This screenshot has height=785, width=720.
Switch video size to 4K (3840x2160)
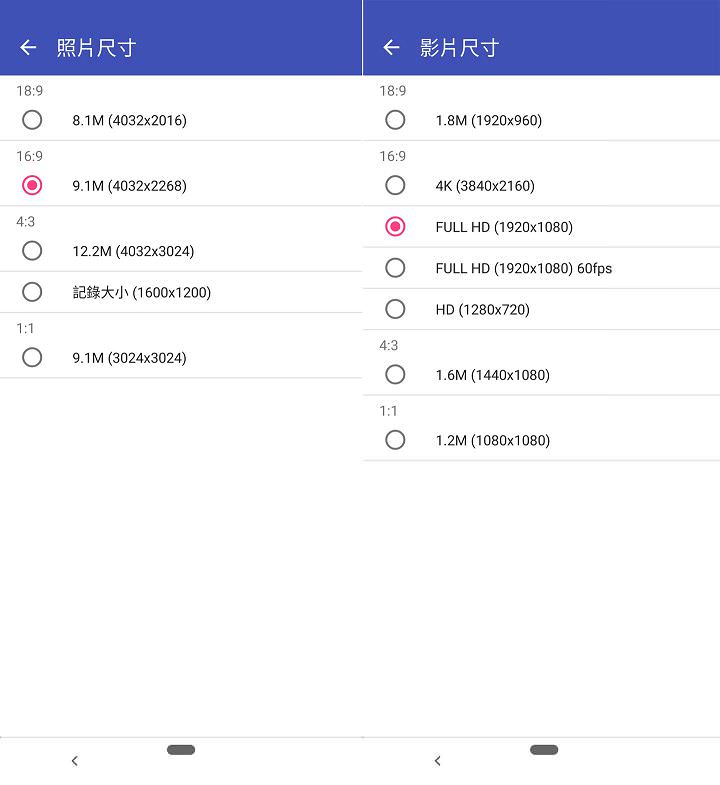(395, 186)
